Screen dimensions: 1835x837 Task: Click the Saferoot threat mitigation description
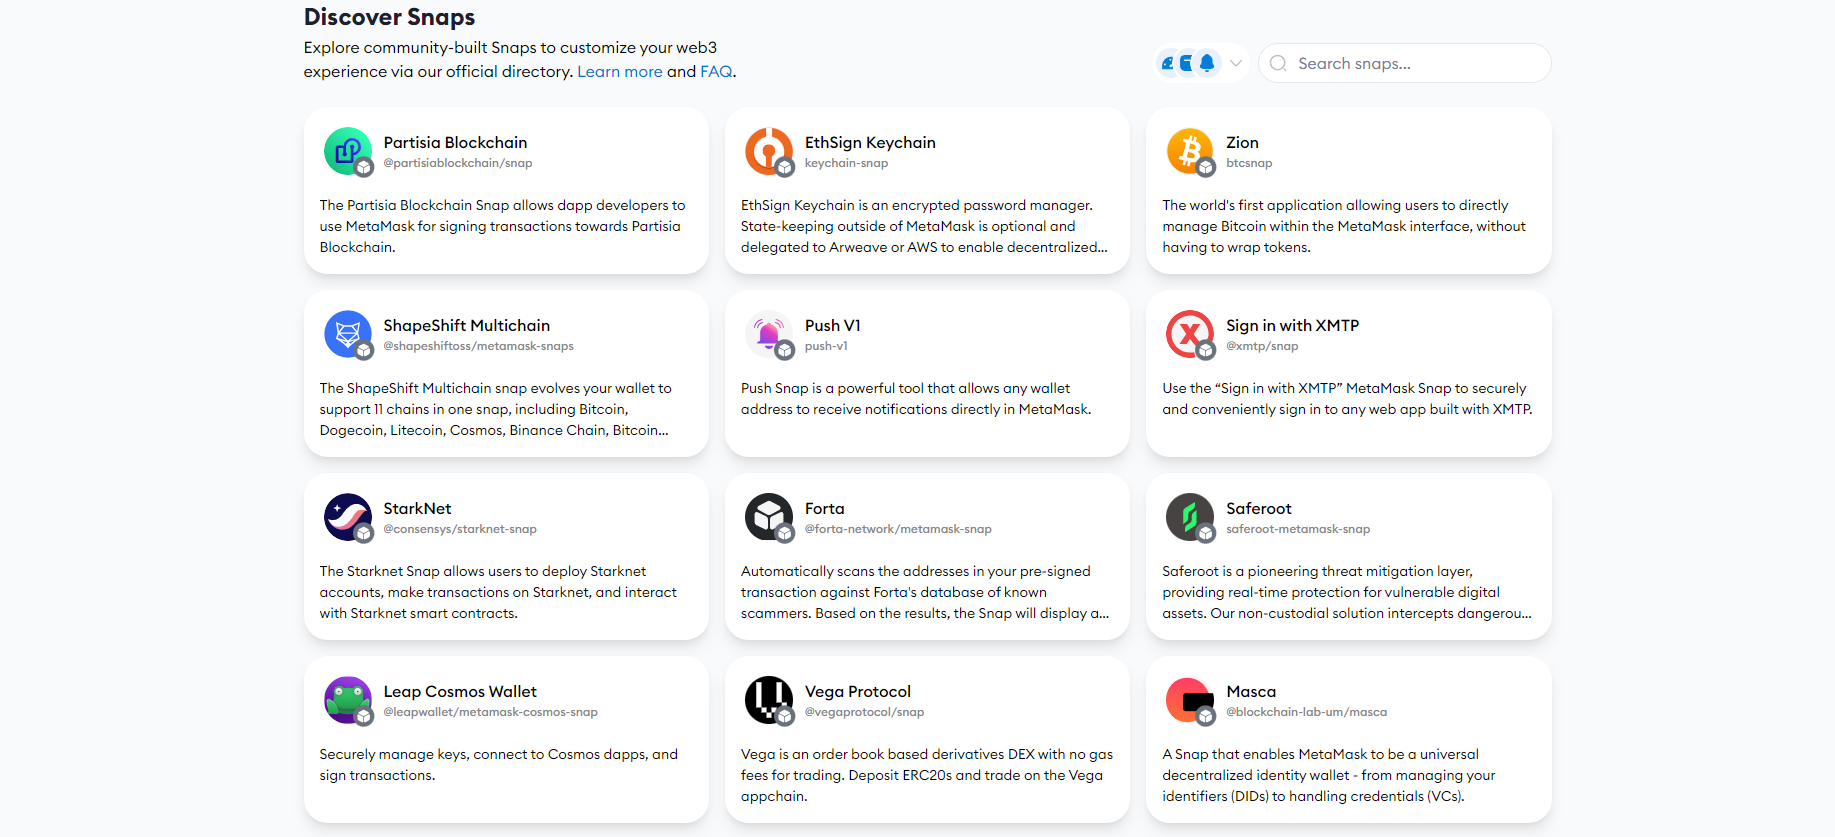pyautogui.click(x=1347, y=592)
